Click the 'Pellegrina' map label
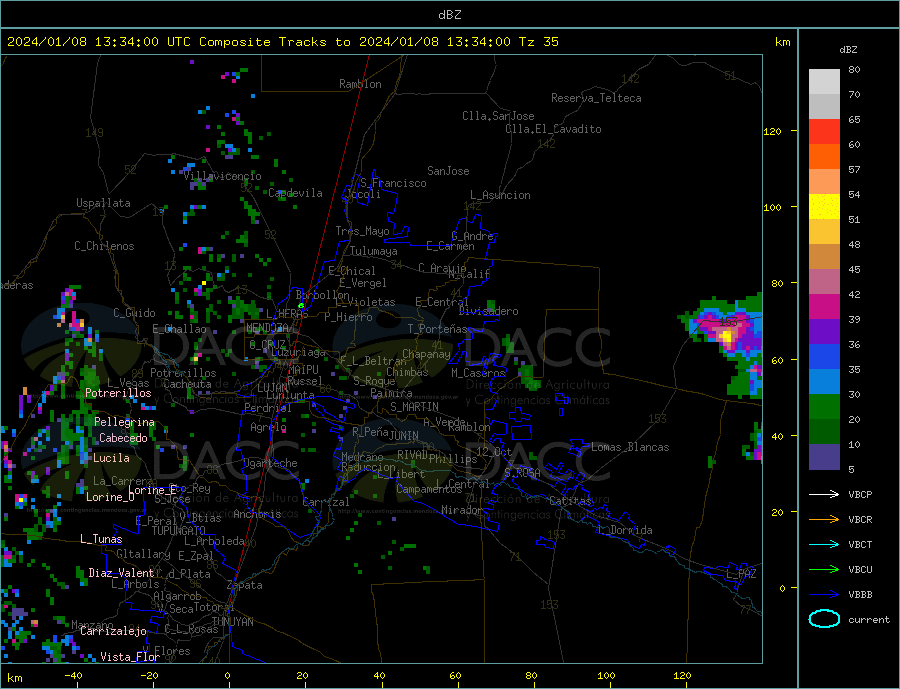 [x=124, y=422]
